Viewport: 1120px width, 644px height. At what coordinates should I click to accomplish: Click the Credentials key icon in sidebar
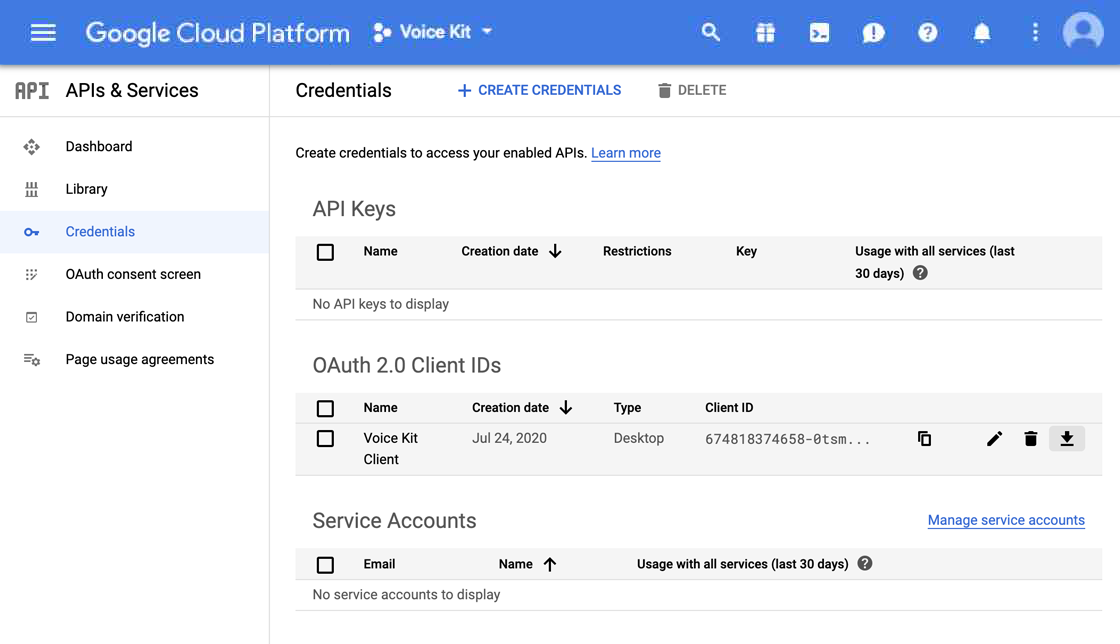coord(31,232)
